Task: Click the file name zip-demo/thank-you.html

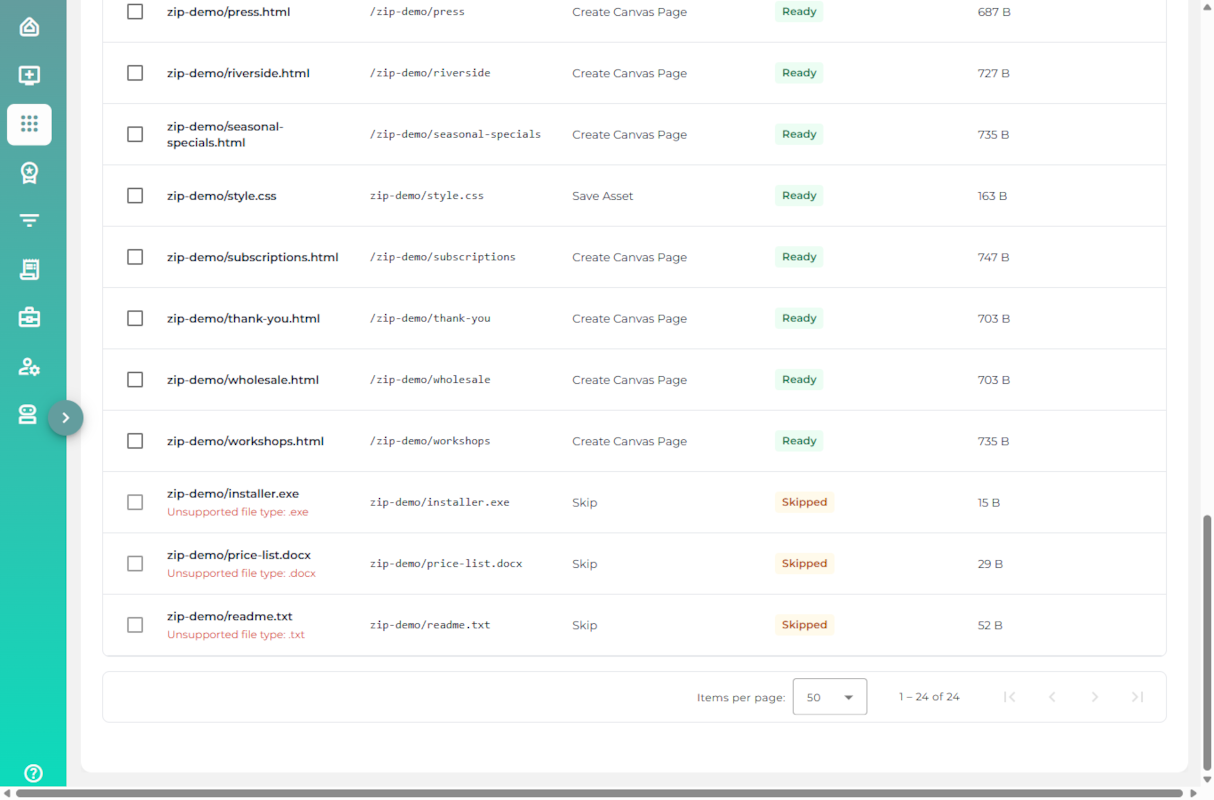Action: (x=244, y=318)
